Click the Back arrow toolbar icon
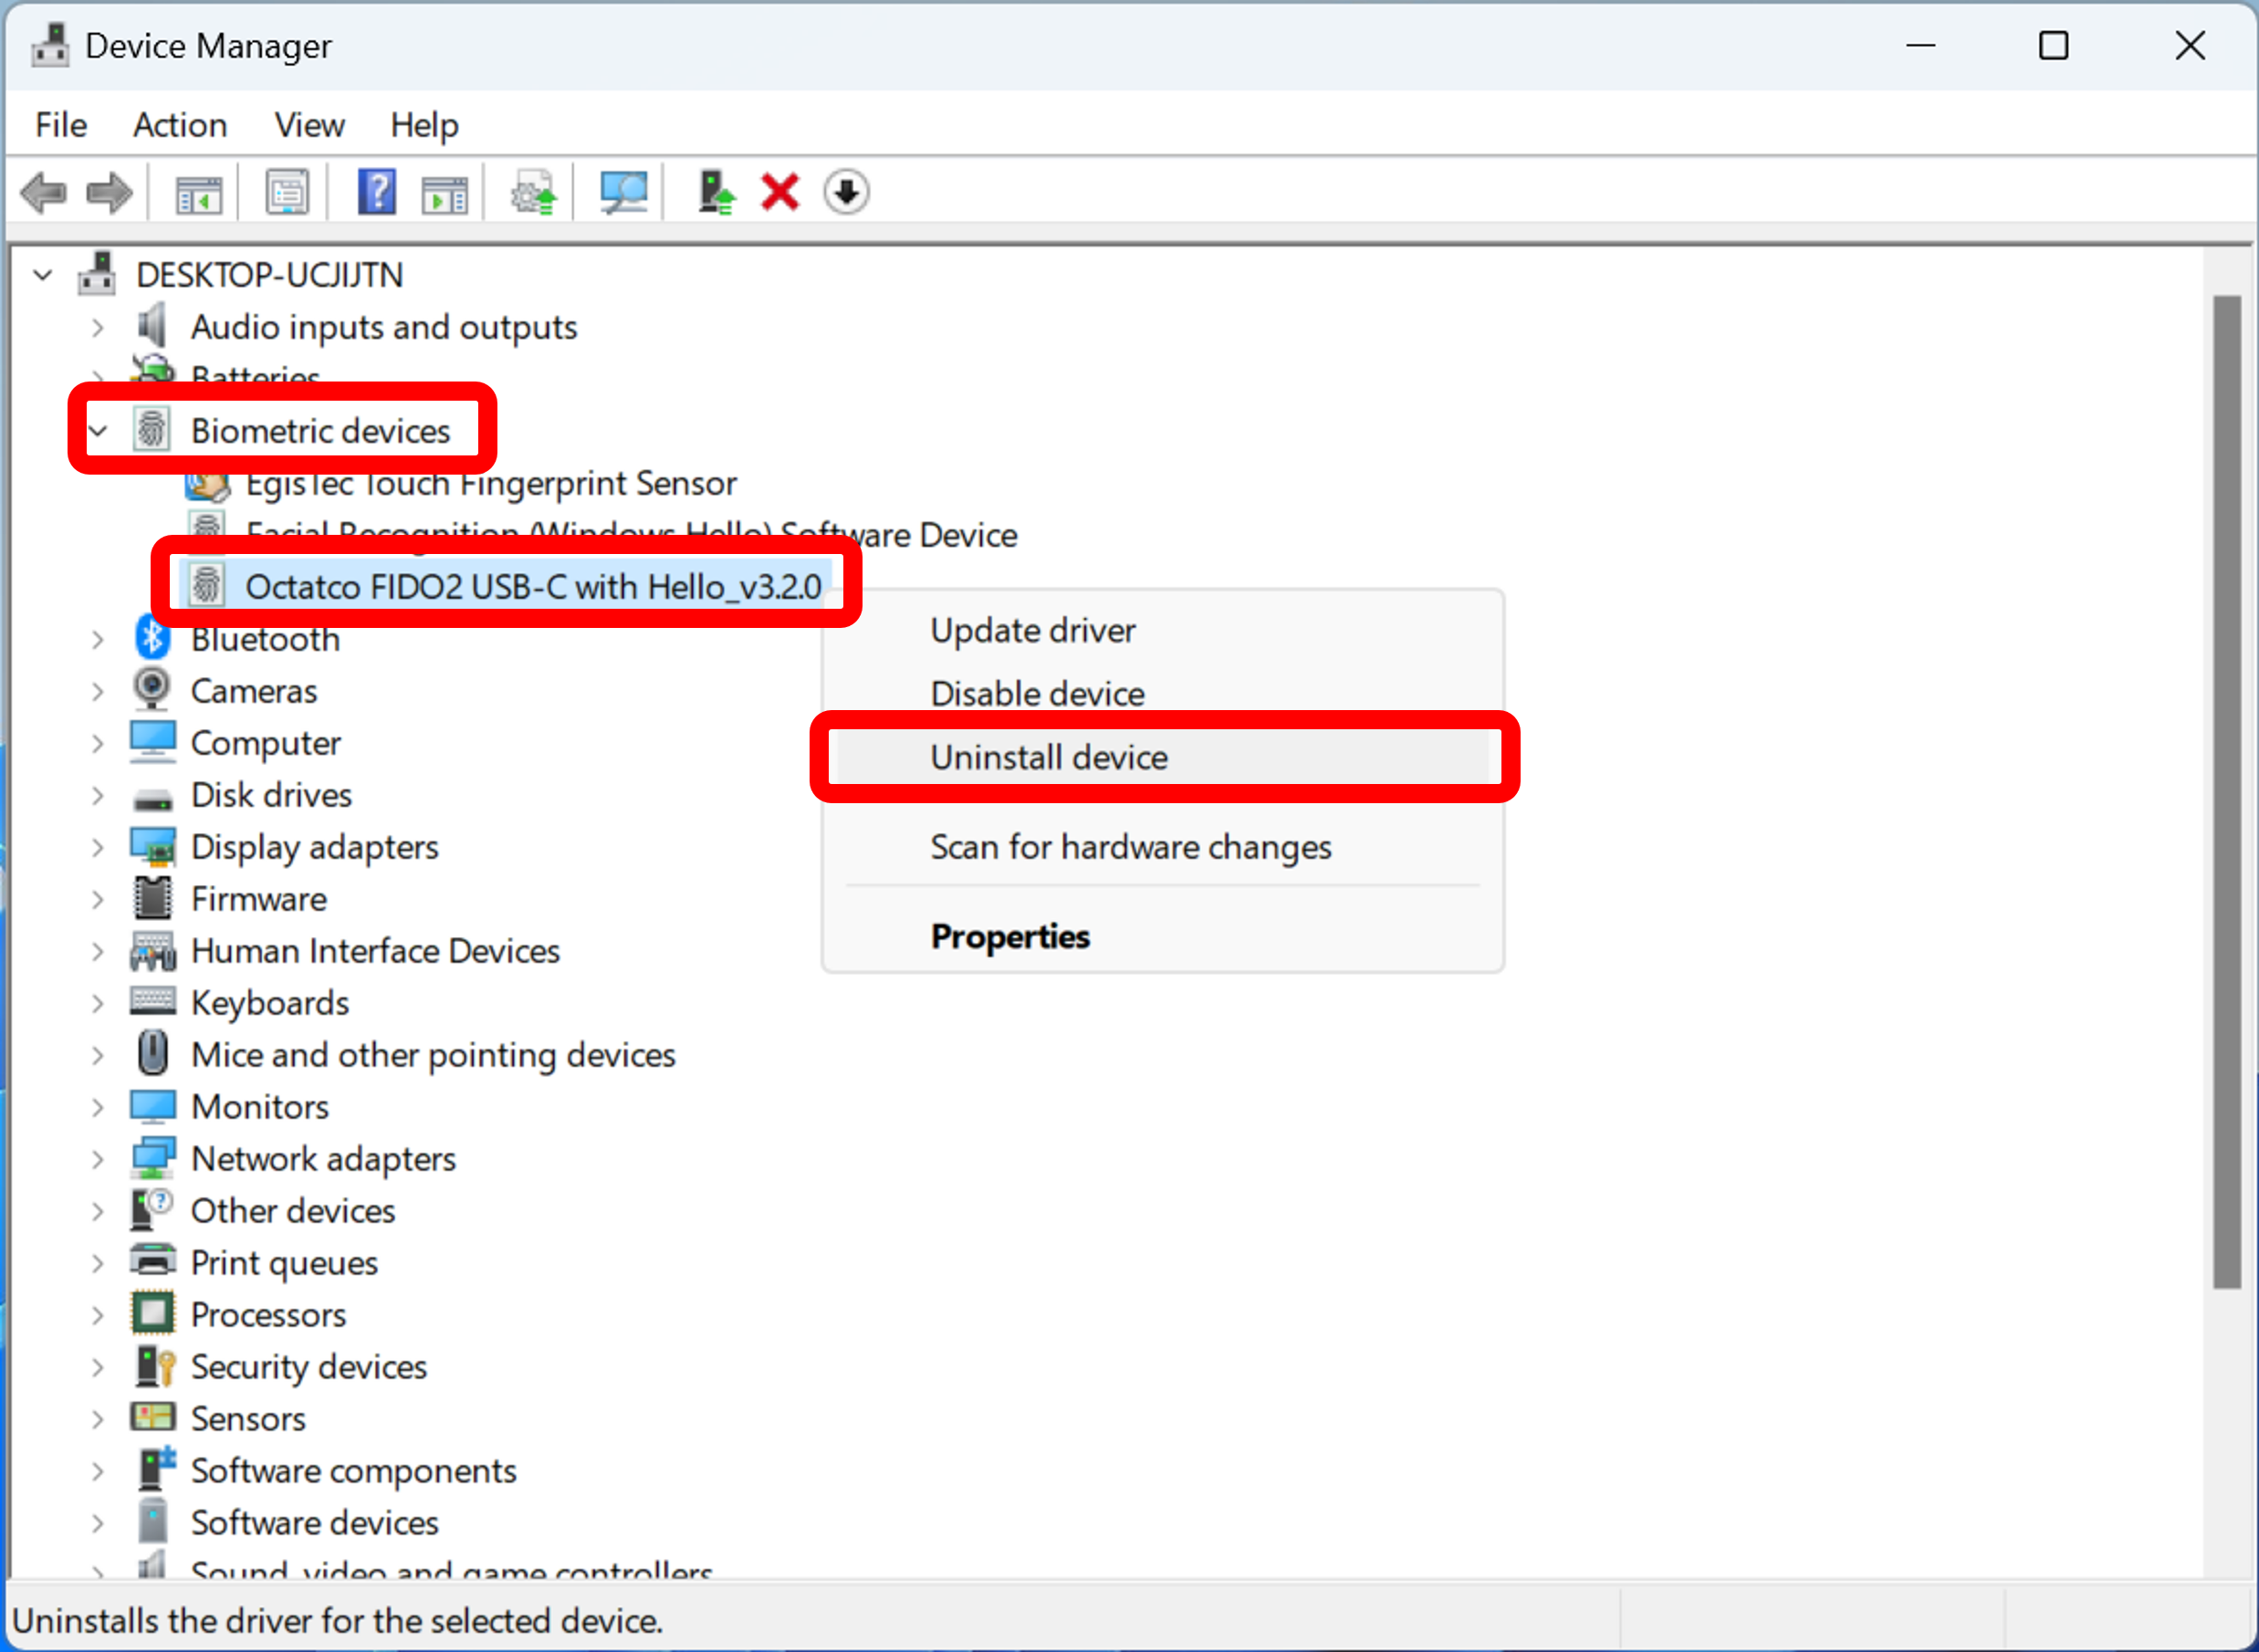 click(x=44, y=192)
